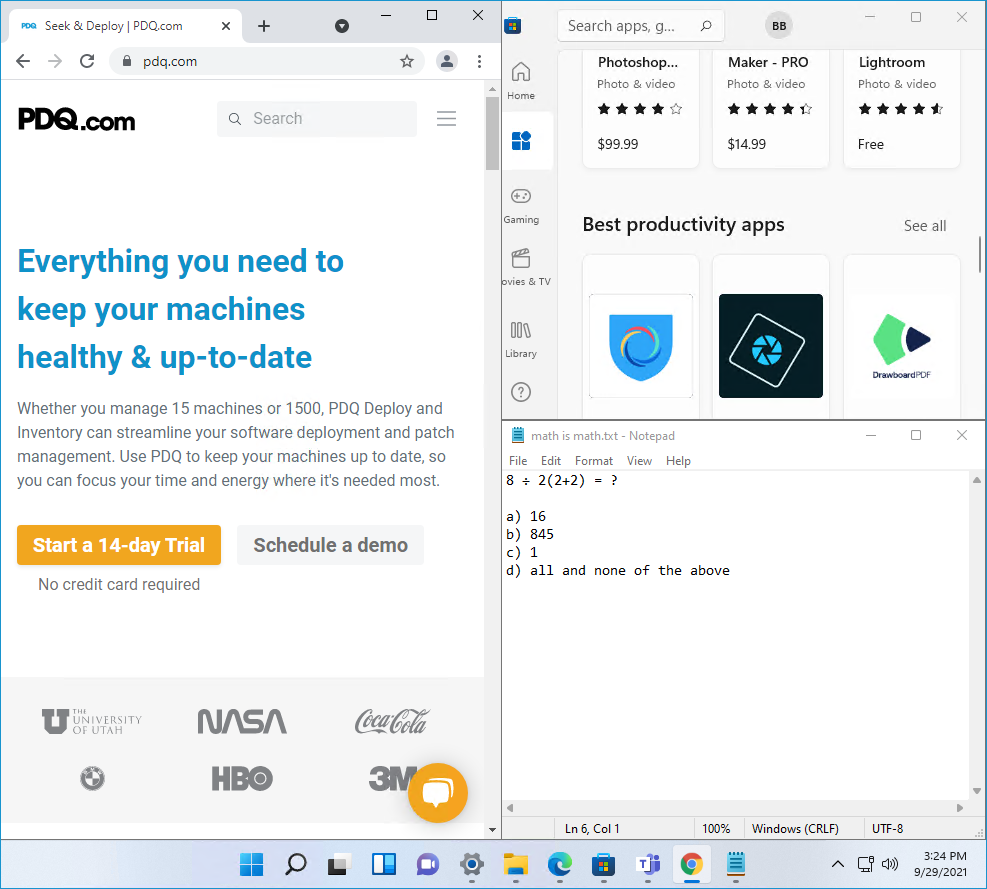This screenshot has width=987, height=889.
Task: Open Windows Start button
Action: tap(252, 864)
